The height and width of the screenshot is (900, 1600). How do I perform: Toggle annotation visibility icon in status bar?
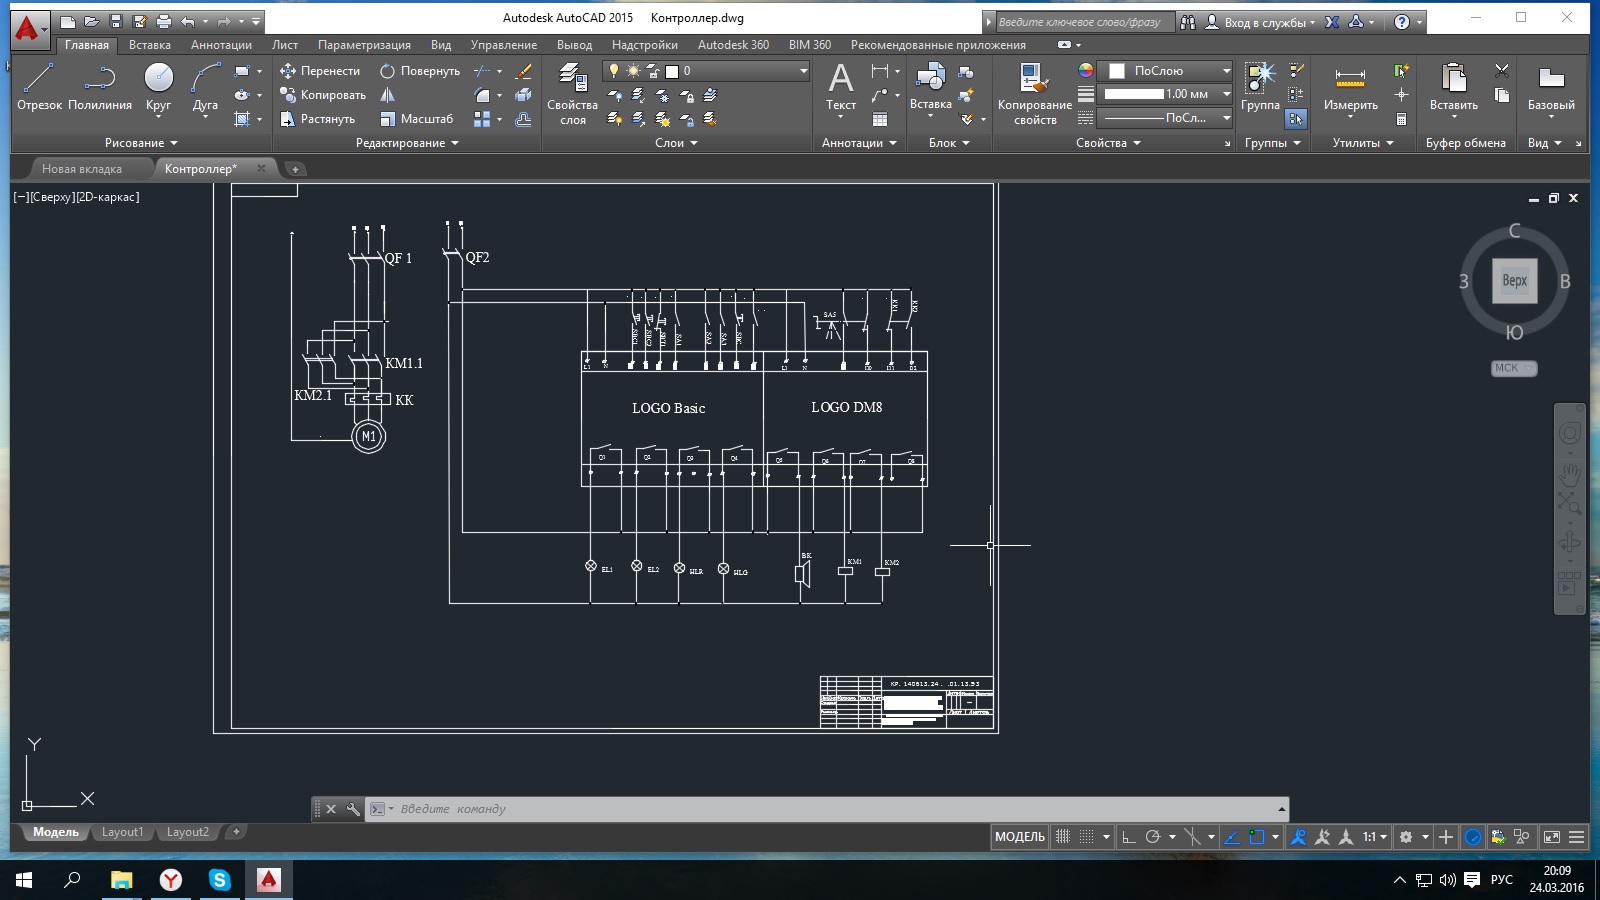[x=1298, y=837]
